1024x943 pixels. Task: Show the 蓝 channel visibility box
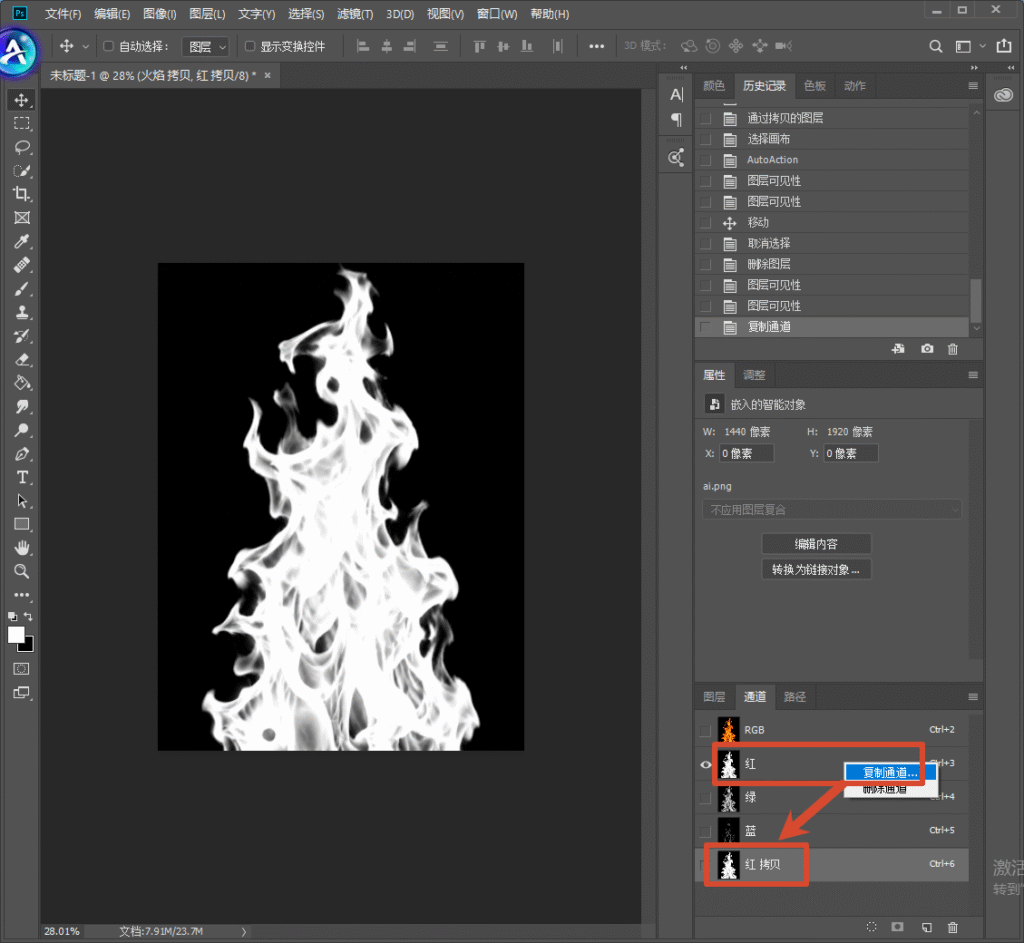[x=705, y=831]
